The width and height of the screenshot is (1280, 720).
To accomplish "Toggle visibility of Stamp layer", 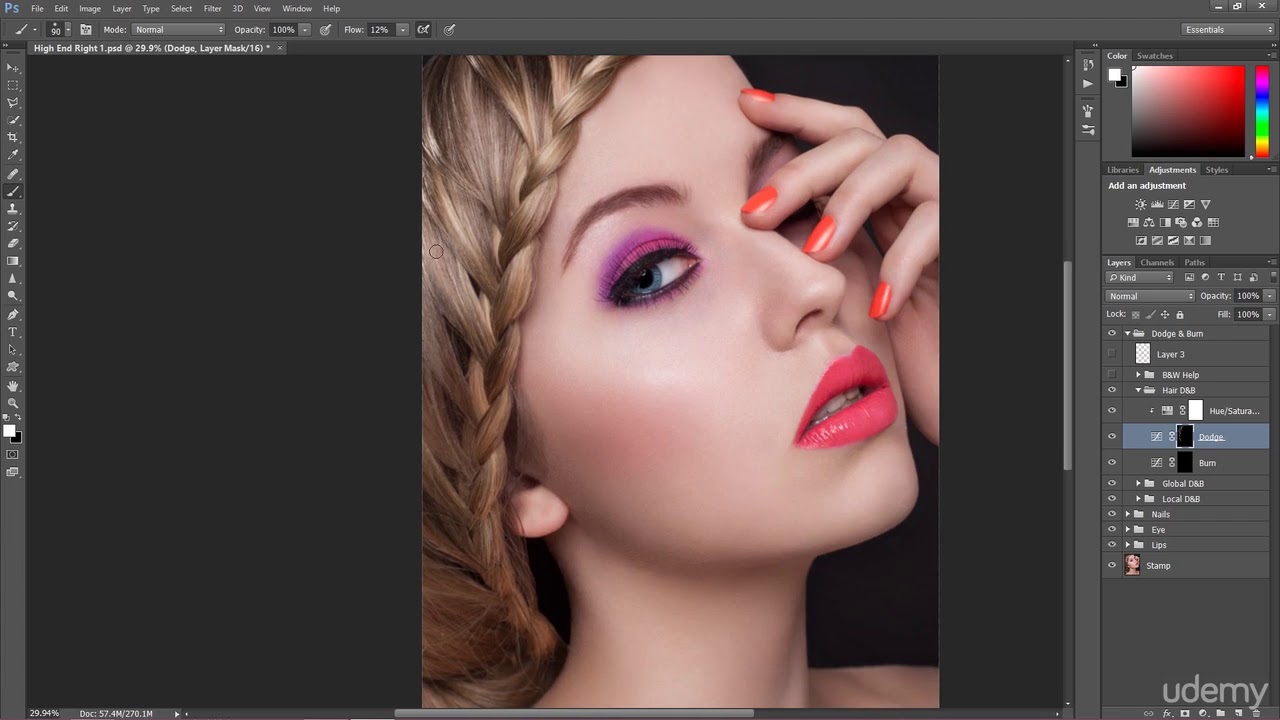I will click(1111, 565).
